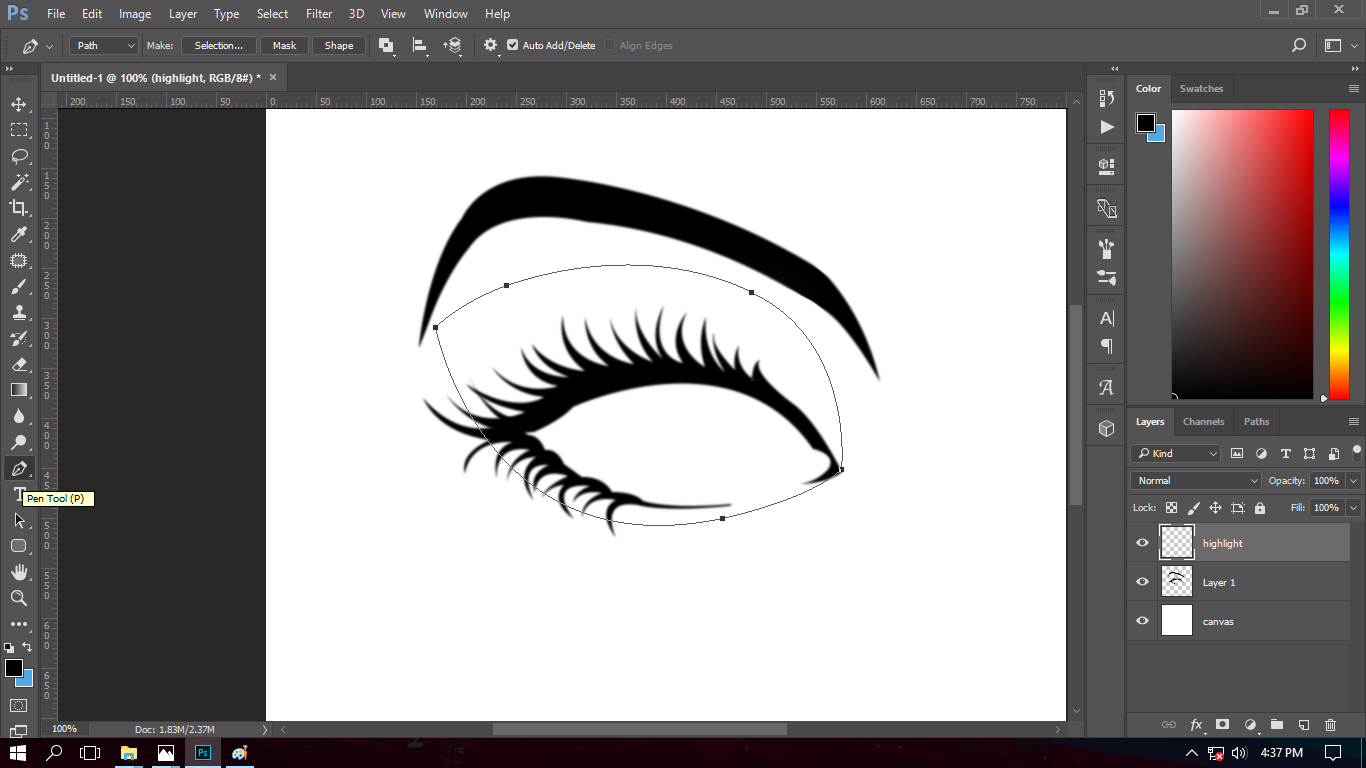The width and height of the screenshot is (1366, 768).
Task: Select the Path Selection arrow tool
Action: [18, 520]
